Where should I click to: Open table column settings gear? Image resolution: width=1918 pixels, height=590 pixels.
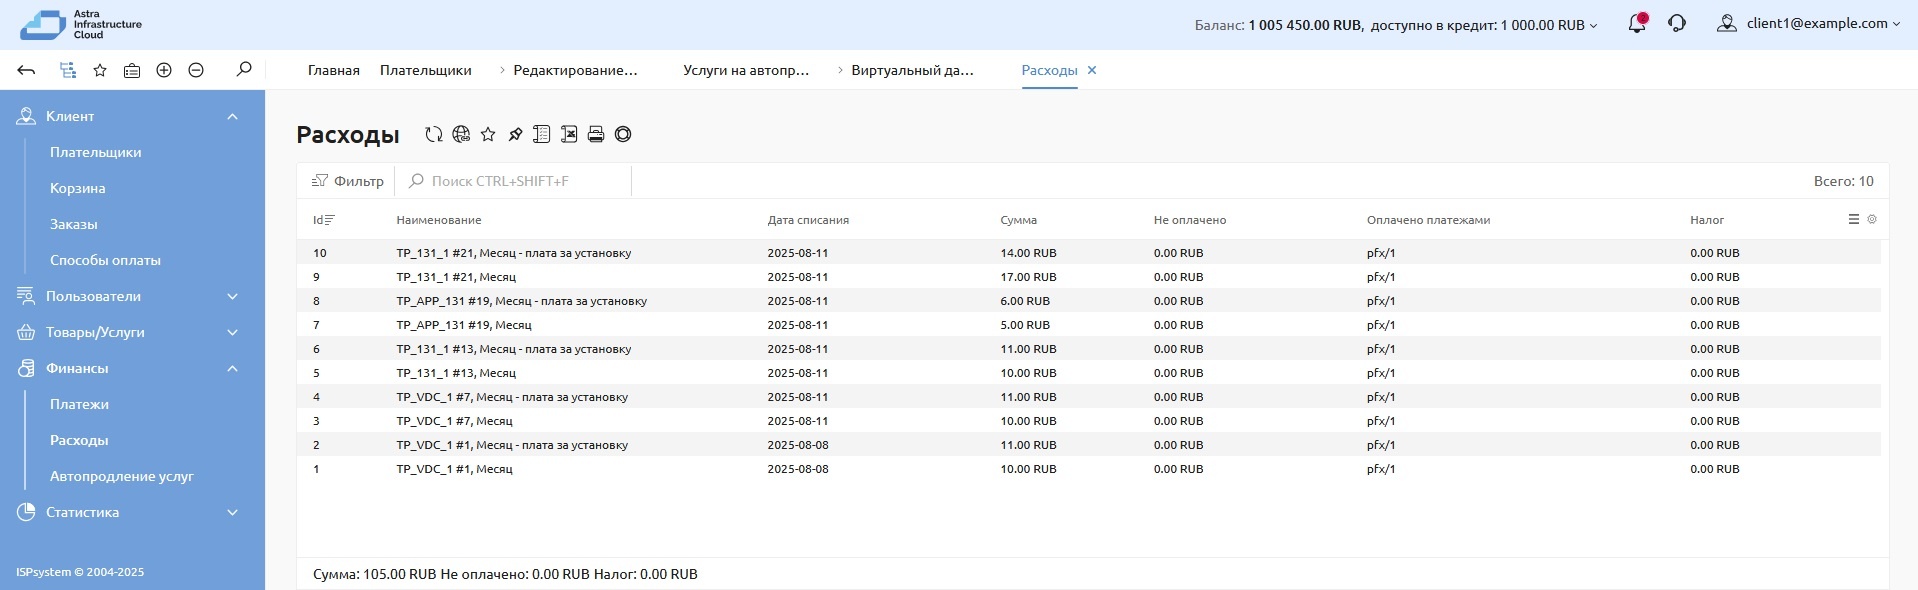(1872, 219)
